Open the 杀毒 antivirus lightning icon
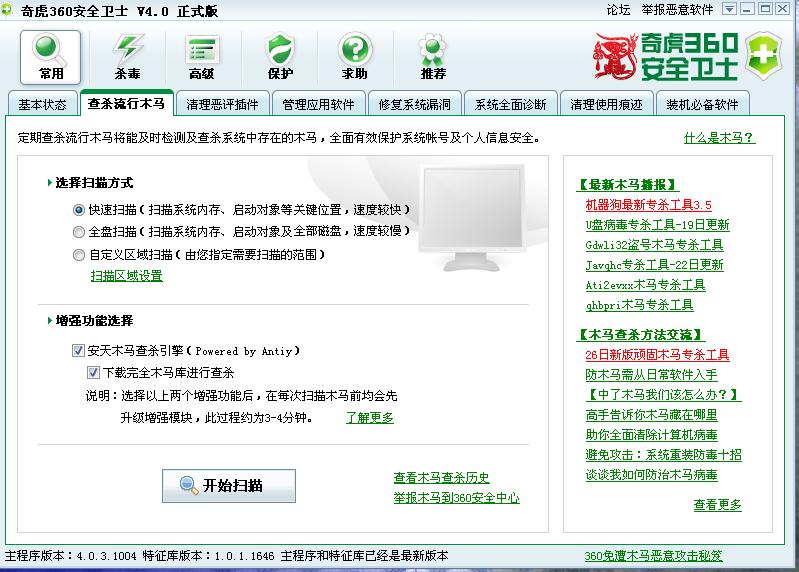 (x=127, y=57)
